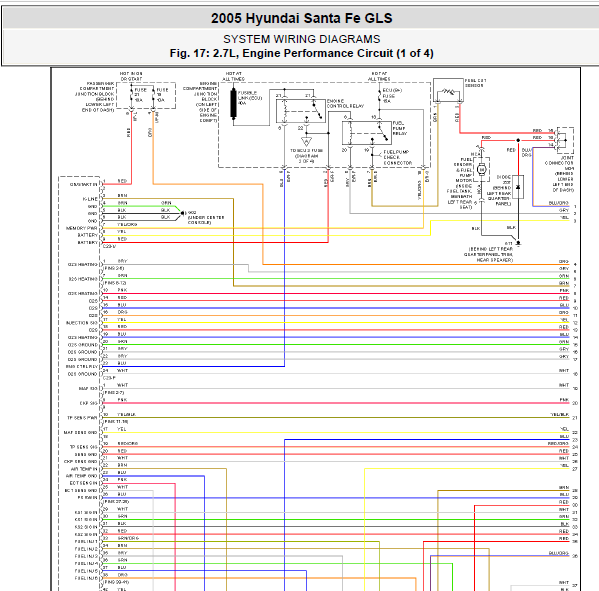Click the "FUSIBLE LINK (ECU)" label

[x=250, y=97]
